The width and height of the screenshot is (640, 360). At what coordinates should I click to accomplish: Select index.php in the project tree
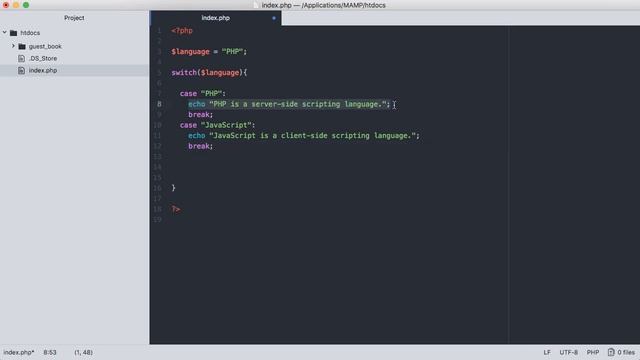click(x=43, y=70)
